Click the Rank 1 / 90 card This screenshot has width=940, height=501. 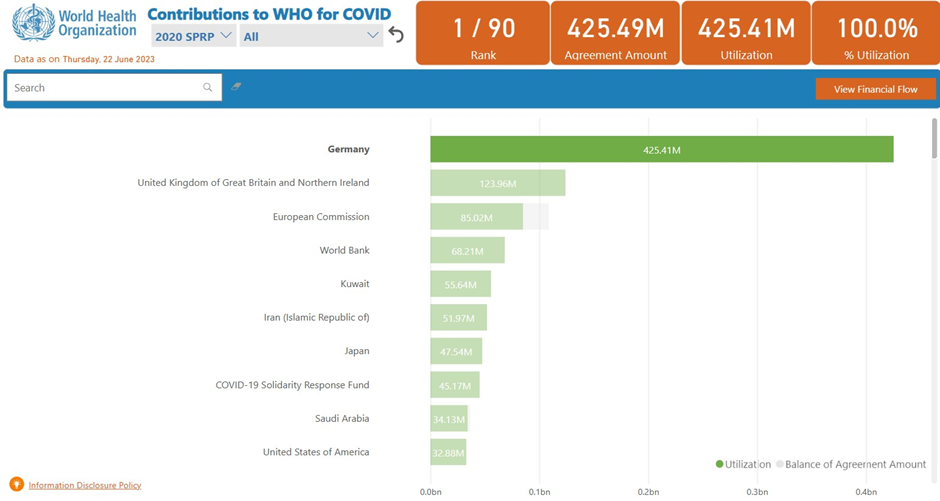(x=482, y=33)
